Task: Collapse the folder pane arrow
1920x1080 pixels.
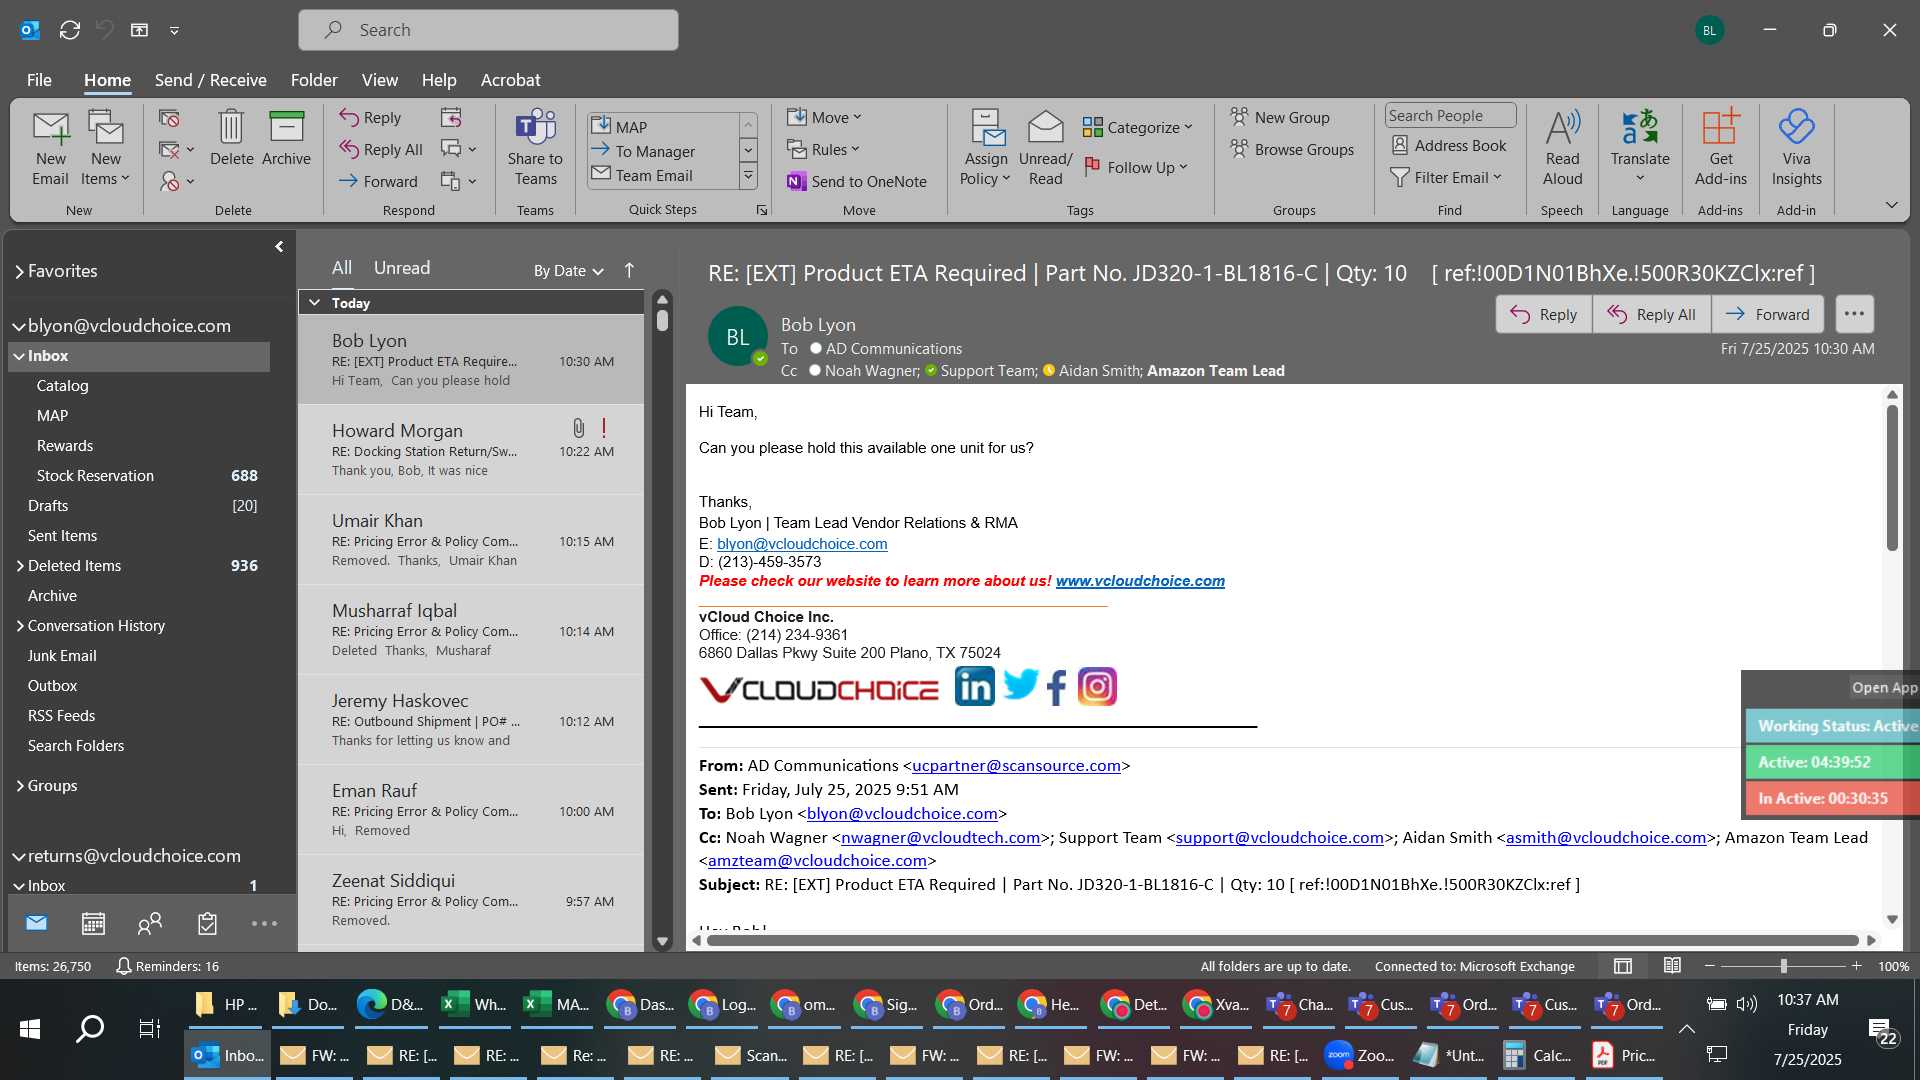Action: pos(279,247)
